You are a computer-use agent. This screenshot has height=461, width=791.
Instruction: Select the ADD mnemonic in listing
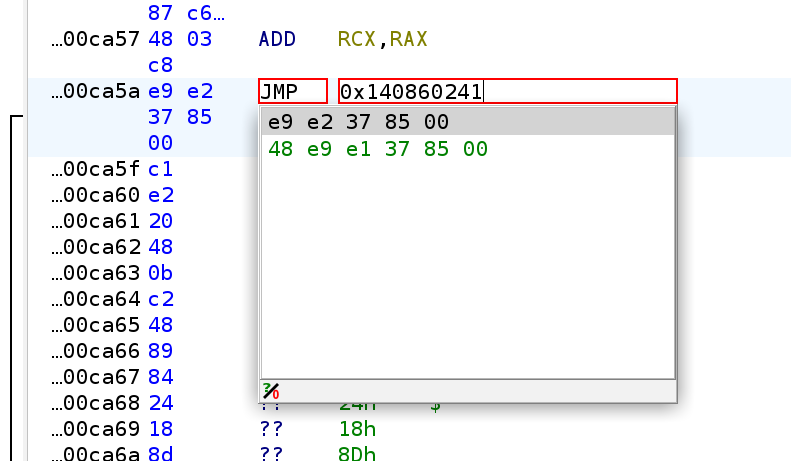coord(283,40)
